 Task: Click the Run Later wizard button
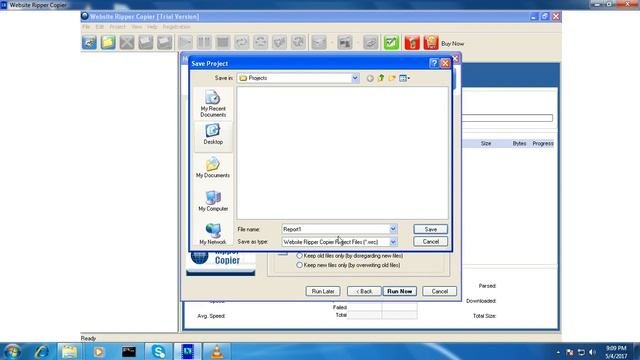[323, 291]
